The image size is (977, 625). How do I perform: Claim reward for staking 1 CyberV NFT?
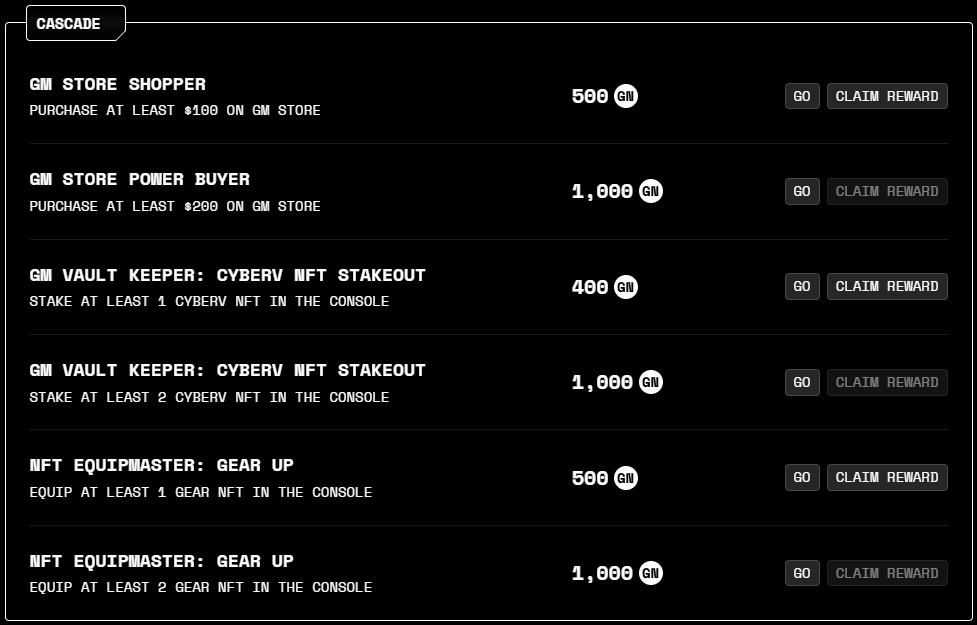[x=886, y=287]
